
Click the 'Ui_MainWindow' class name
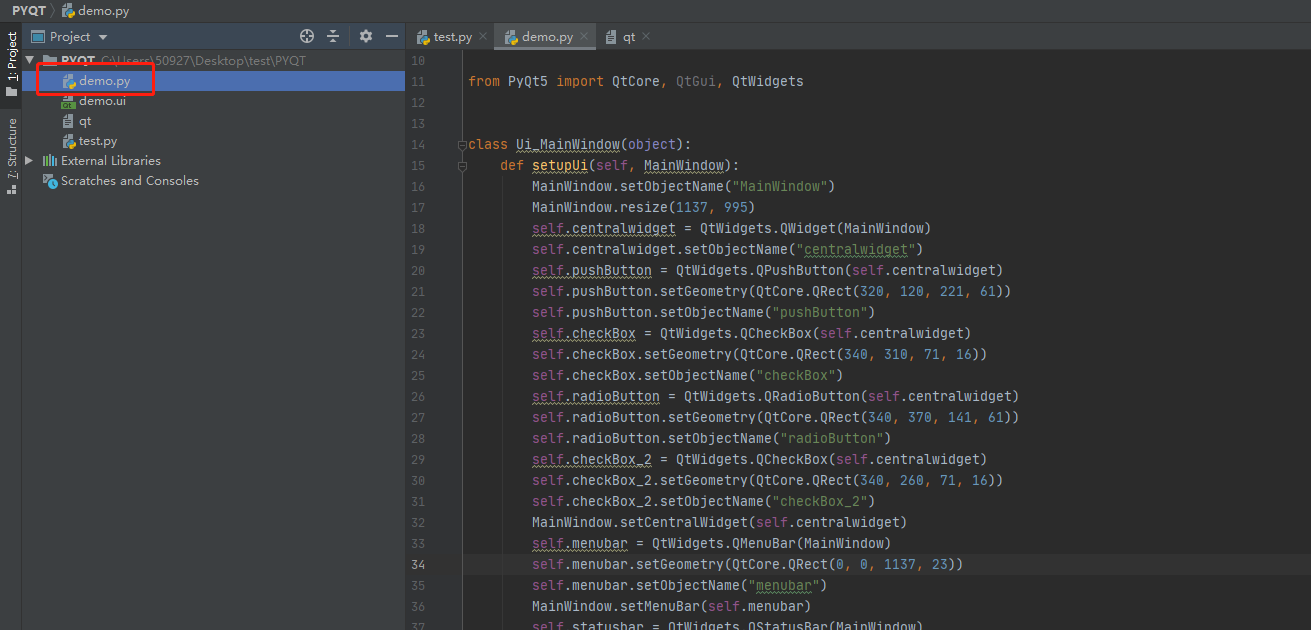pyautogui.click(x=567, y=144)
